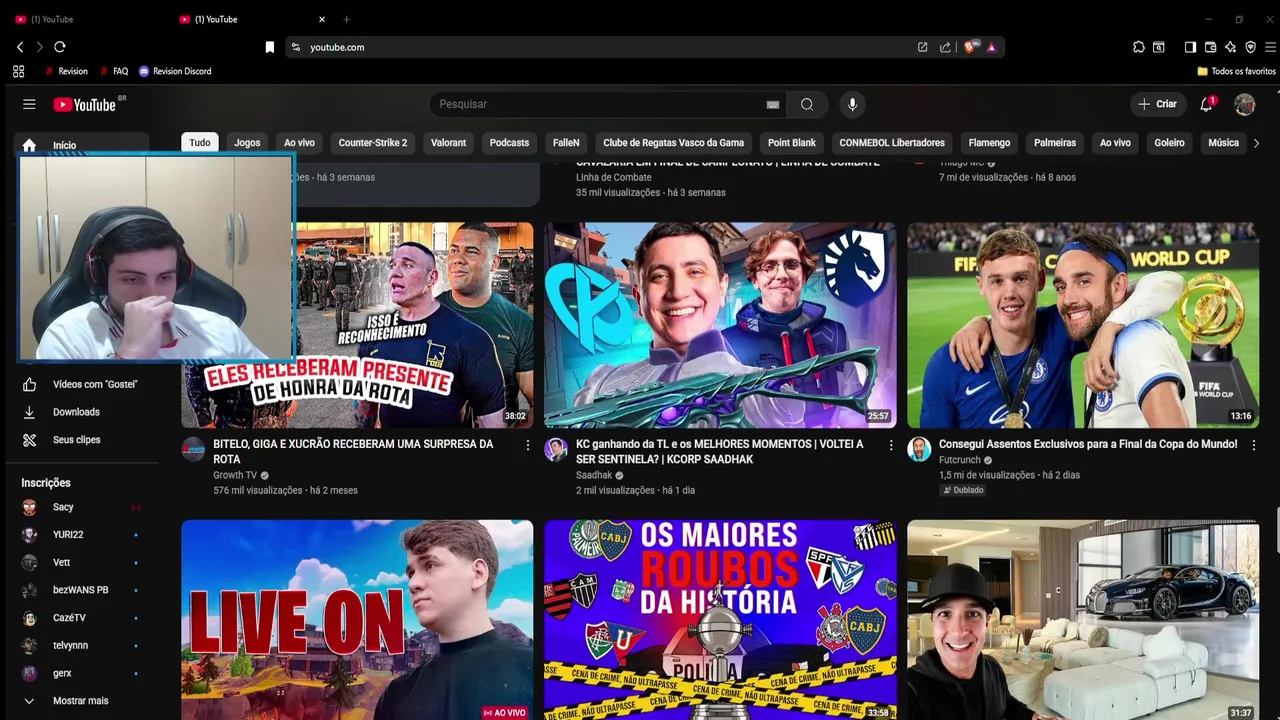Open the YouTube guide hamburger menu
The height and width of the screenshot is (720, 1280).
pyautogui.click(x=29, y=104)
